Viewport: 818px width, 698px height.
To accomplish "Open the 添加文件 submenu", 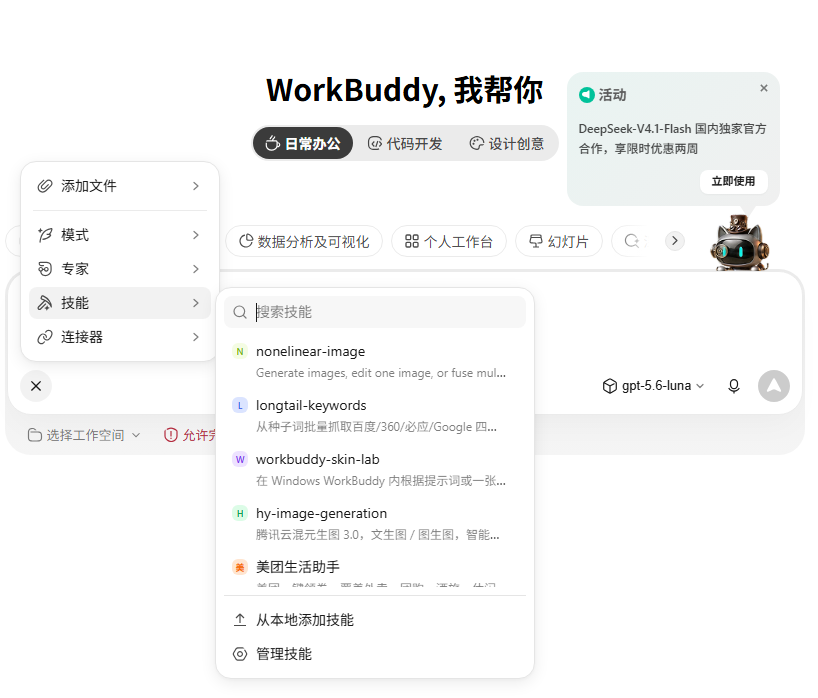I will (x=119, y=186).
